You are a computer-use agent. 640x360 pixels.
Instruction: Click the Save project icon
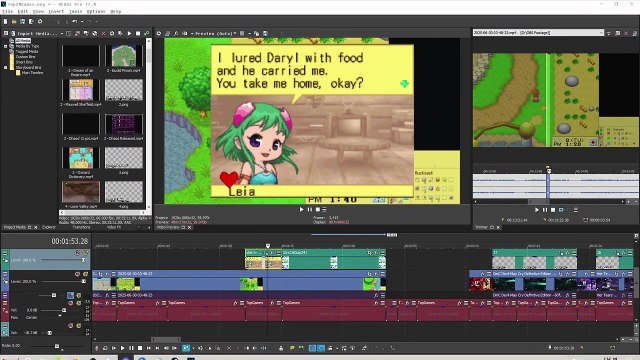(22, 22)
